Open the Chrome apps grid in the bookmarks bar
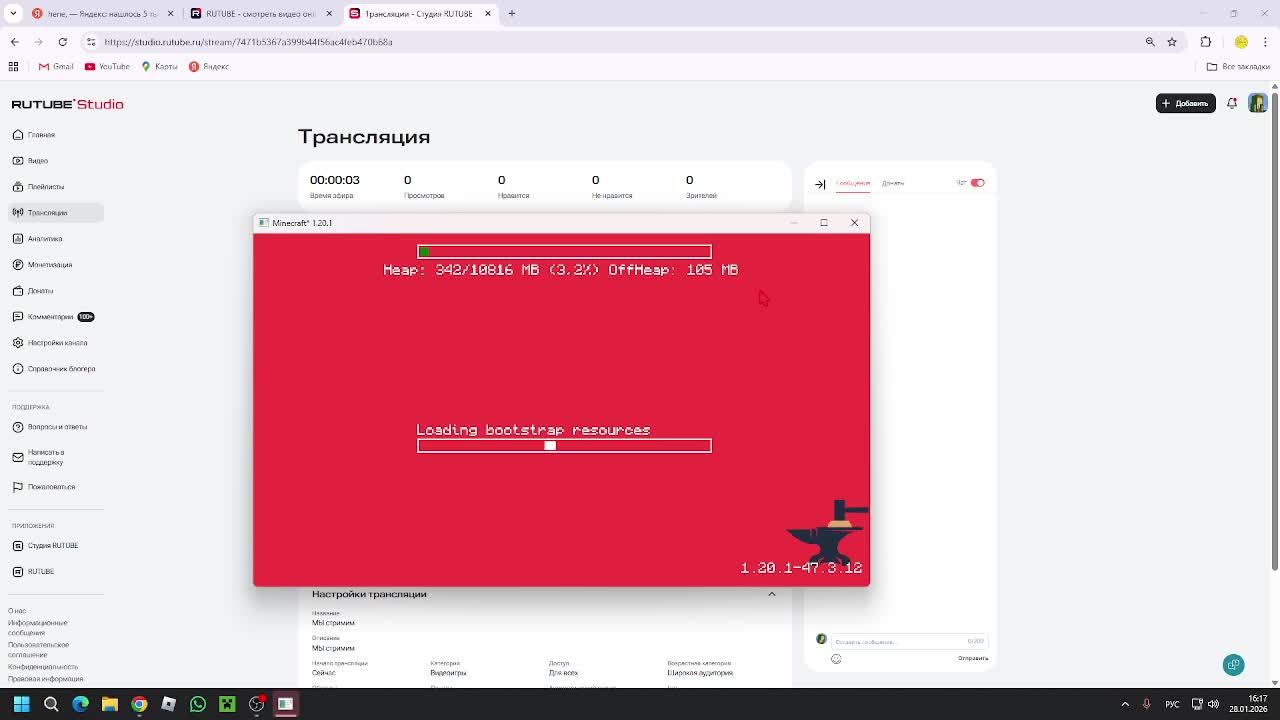 [13, 66]
